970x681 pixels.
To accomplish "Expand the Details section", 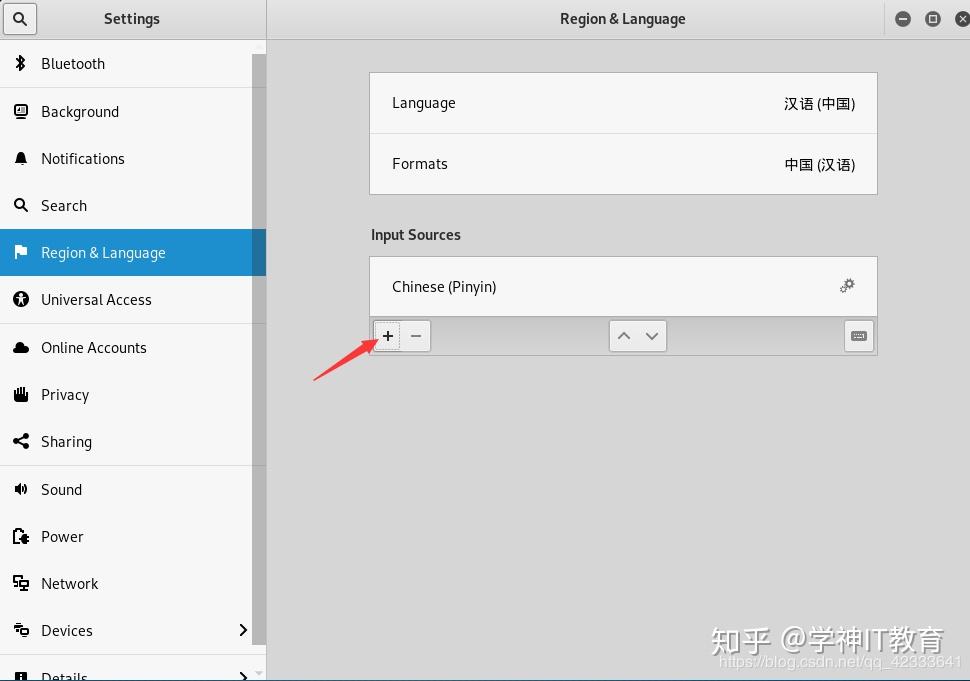I will 241,674.
